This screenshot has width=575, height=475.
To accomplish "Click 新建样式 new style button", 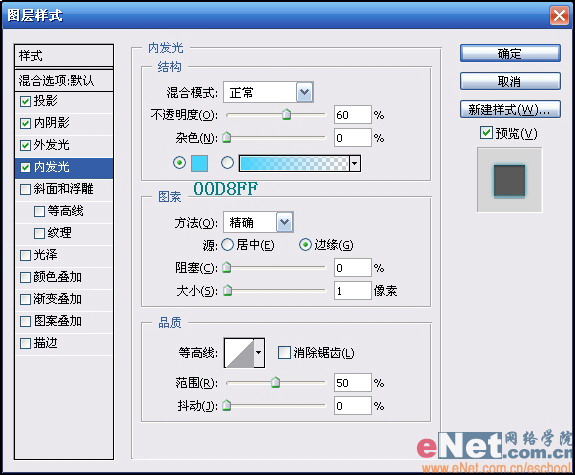I will (x=510, y=109).
